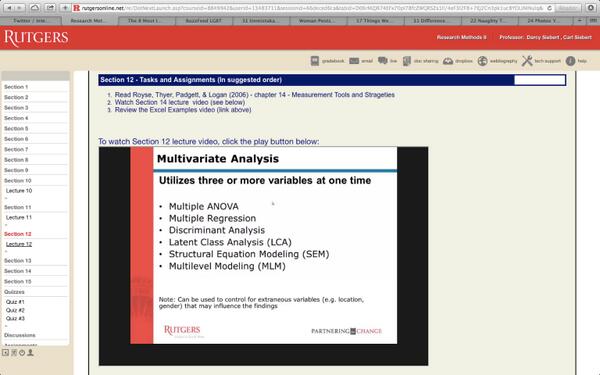Click the Share icon in browser toolbar
Image resolution: width=600 pixels, height=375 pixels.
(x=50, y=8)
